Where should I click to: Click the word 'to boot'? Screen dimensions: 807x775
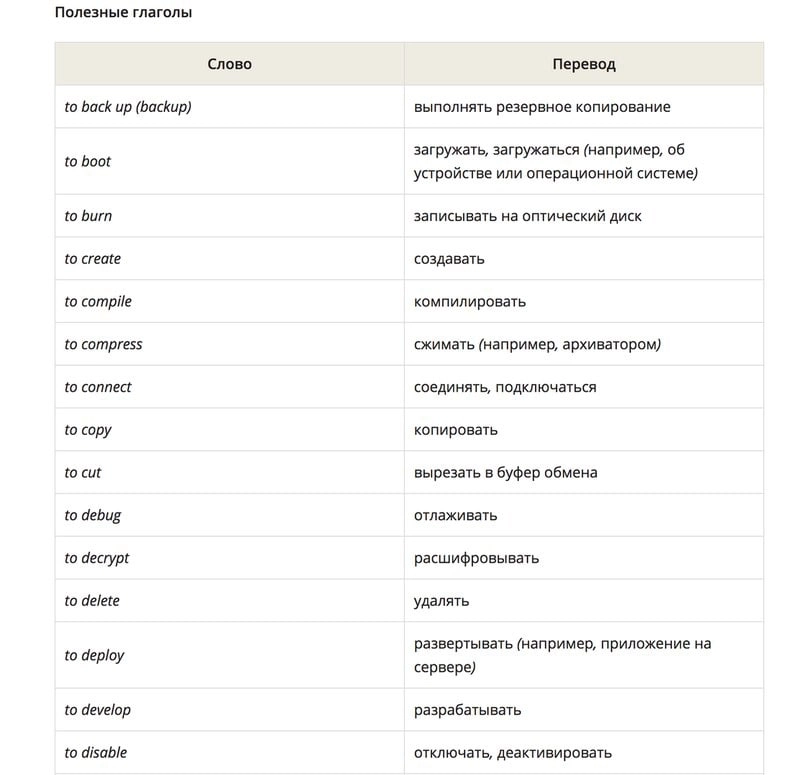[87, 162]
